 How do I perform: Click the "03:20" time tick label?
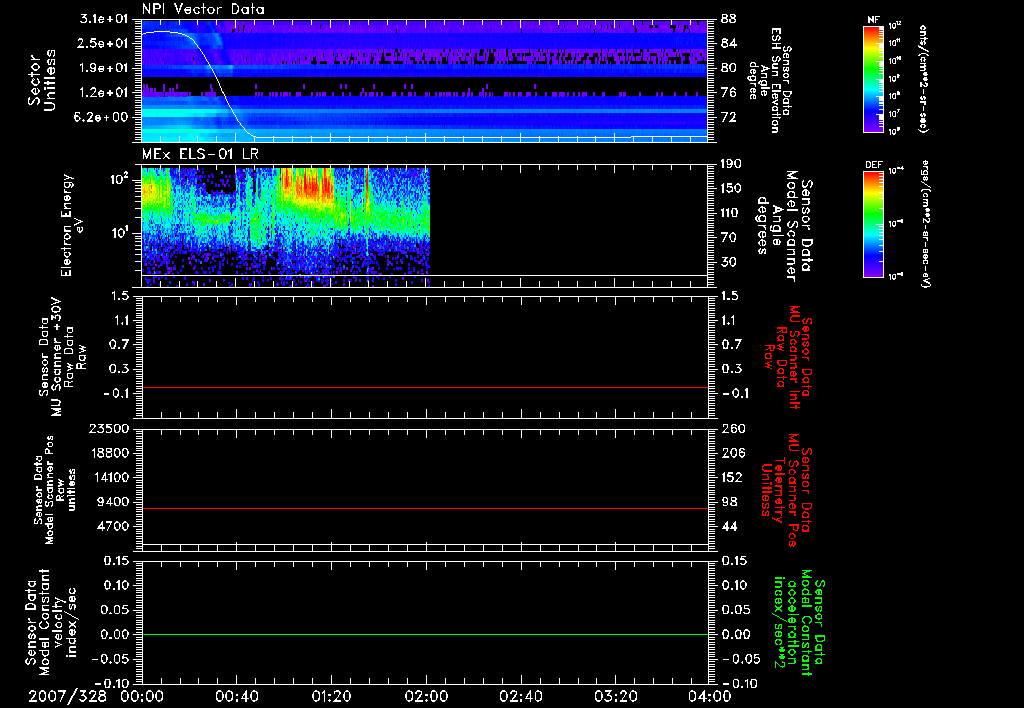tap(615, 696)
